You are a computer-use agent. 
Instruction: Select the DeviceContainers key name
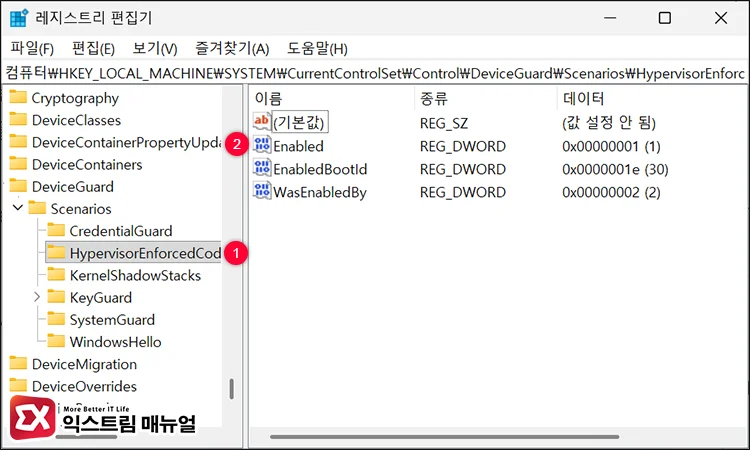(x=87, y=165)
